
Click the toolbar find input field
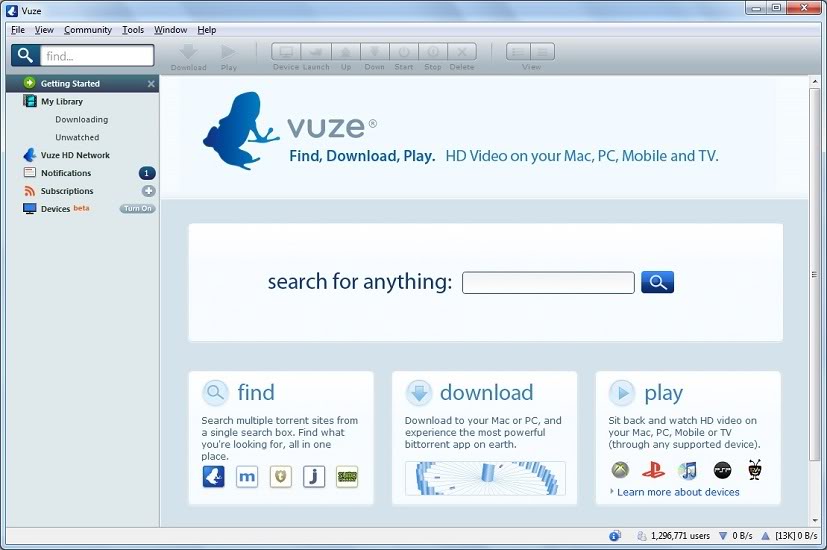tap(97, 55)
